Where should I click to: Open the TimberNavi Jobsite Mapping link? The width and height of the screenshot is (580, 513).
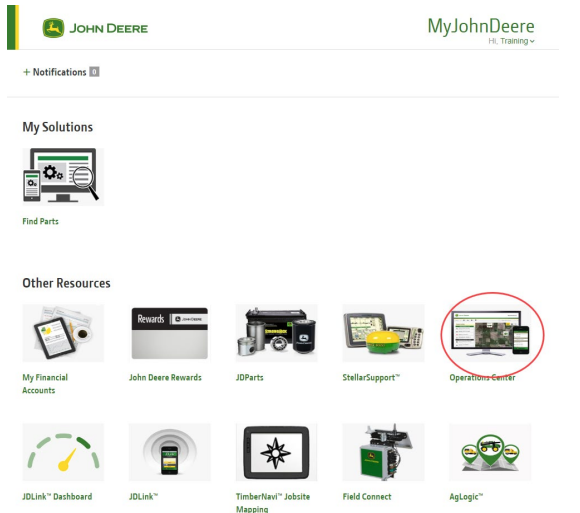(x=273, y=503)
